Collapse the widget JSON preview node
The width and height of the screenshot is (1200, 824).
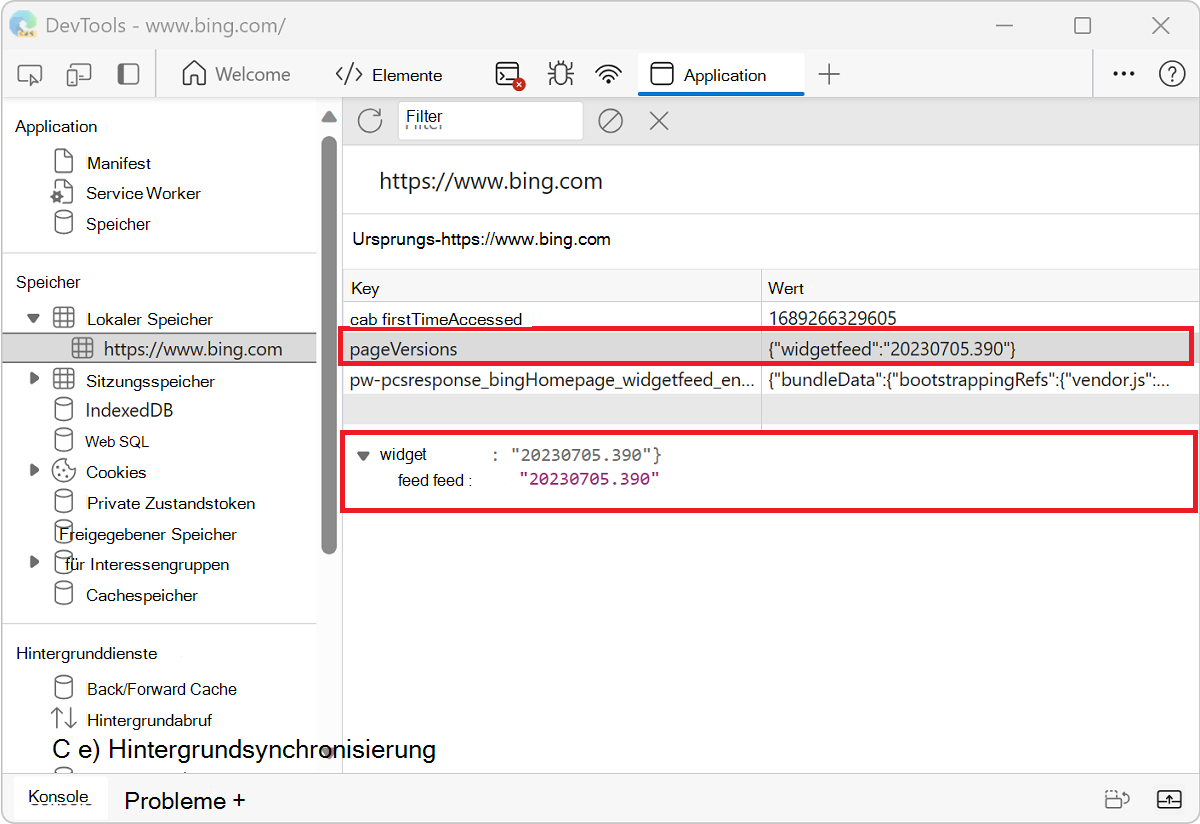coord(363,456)
